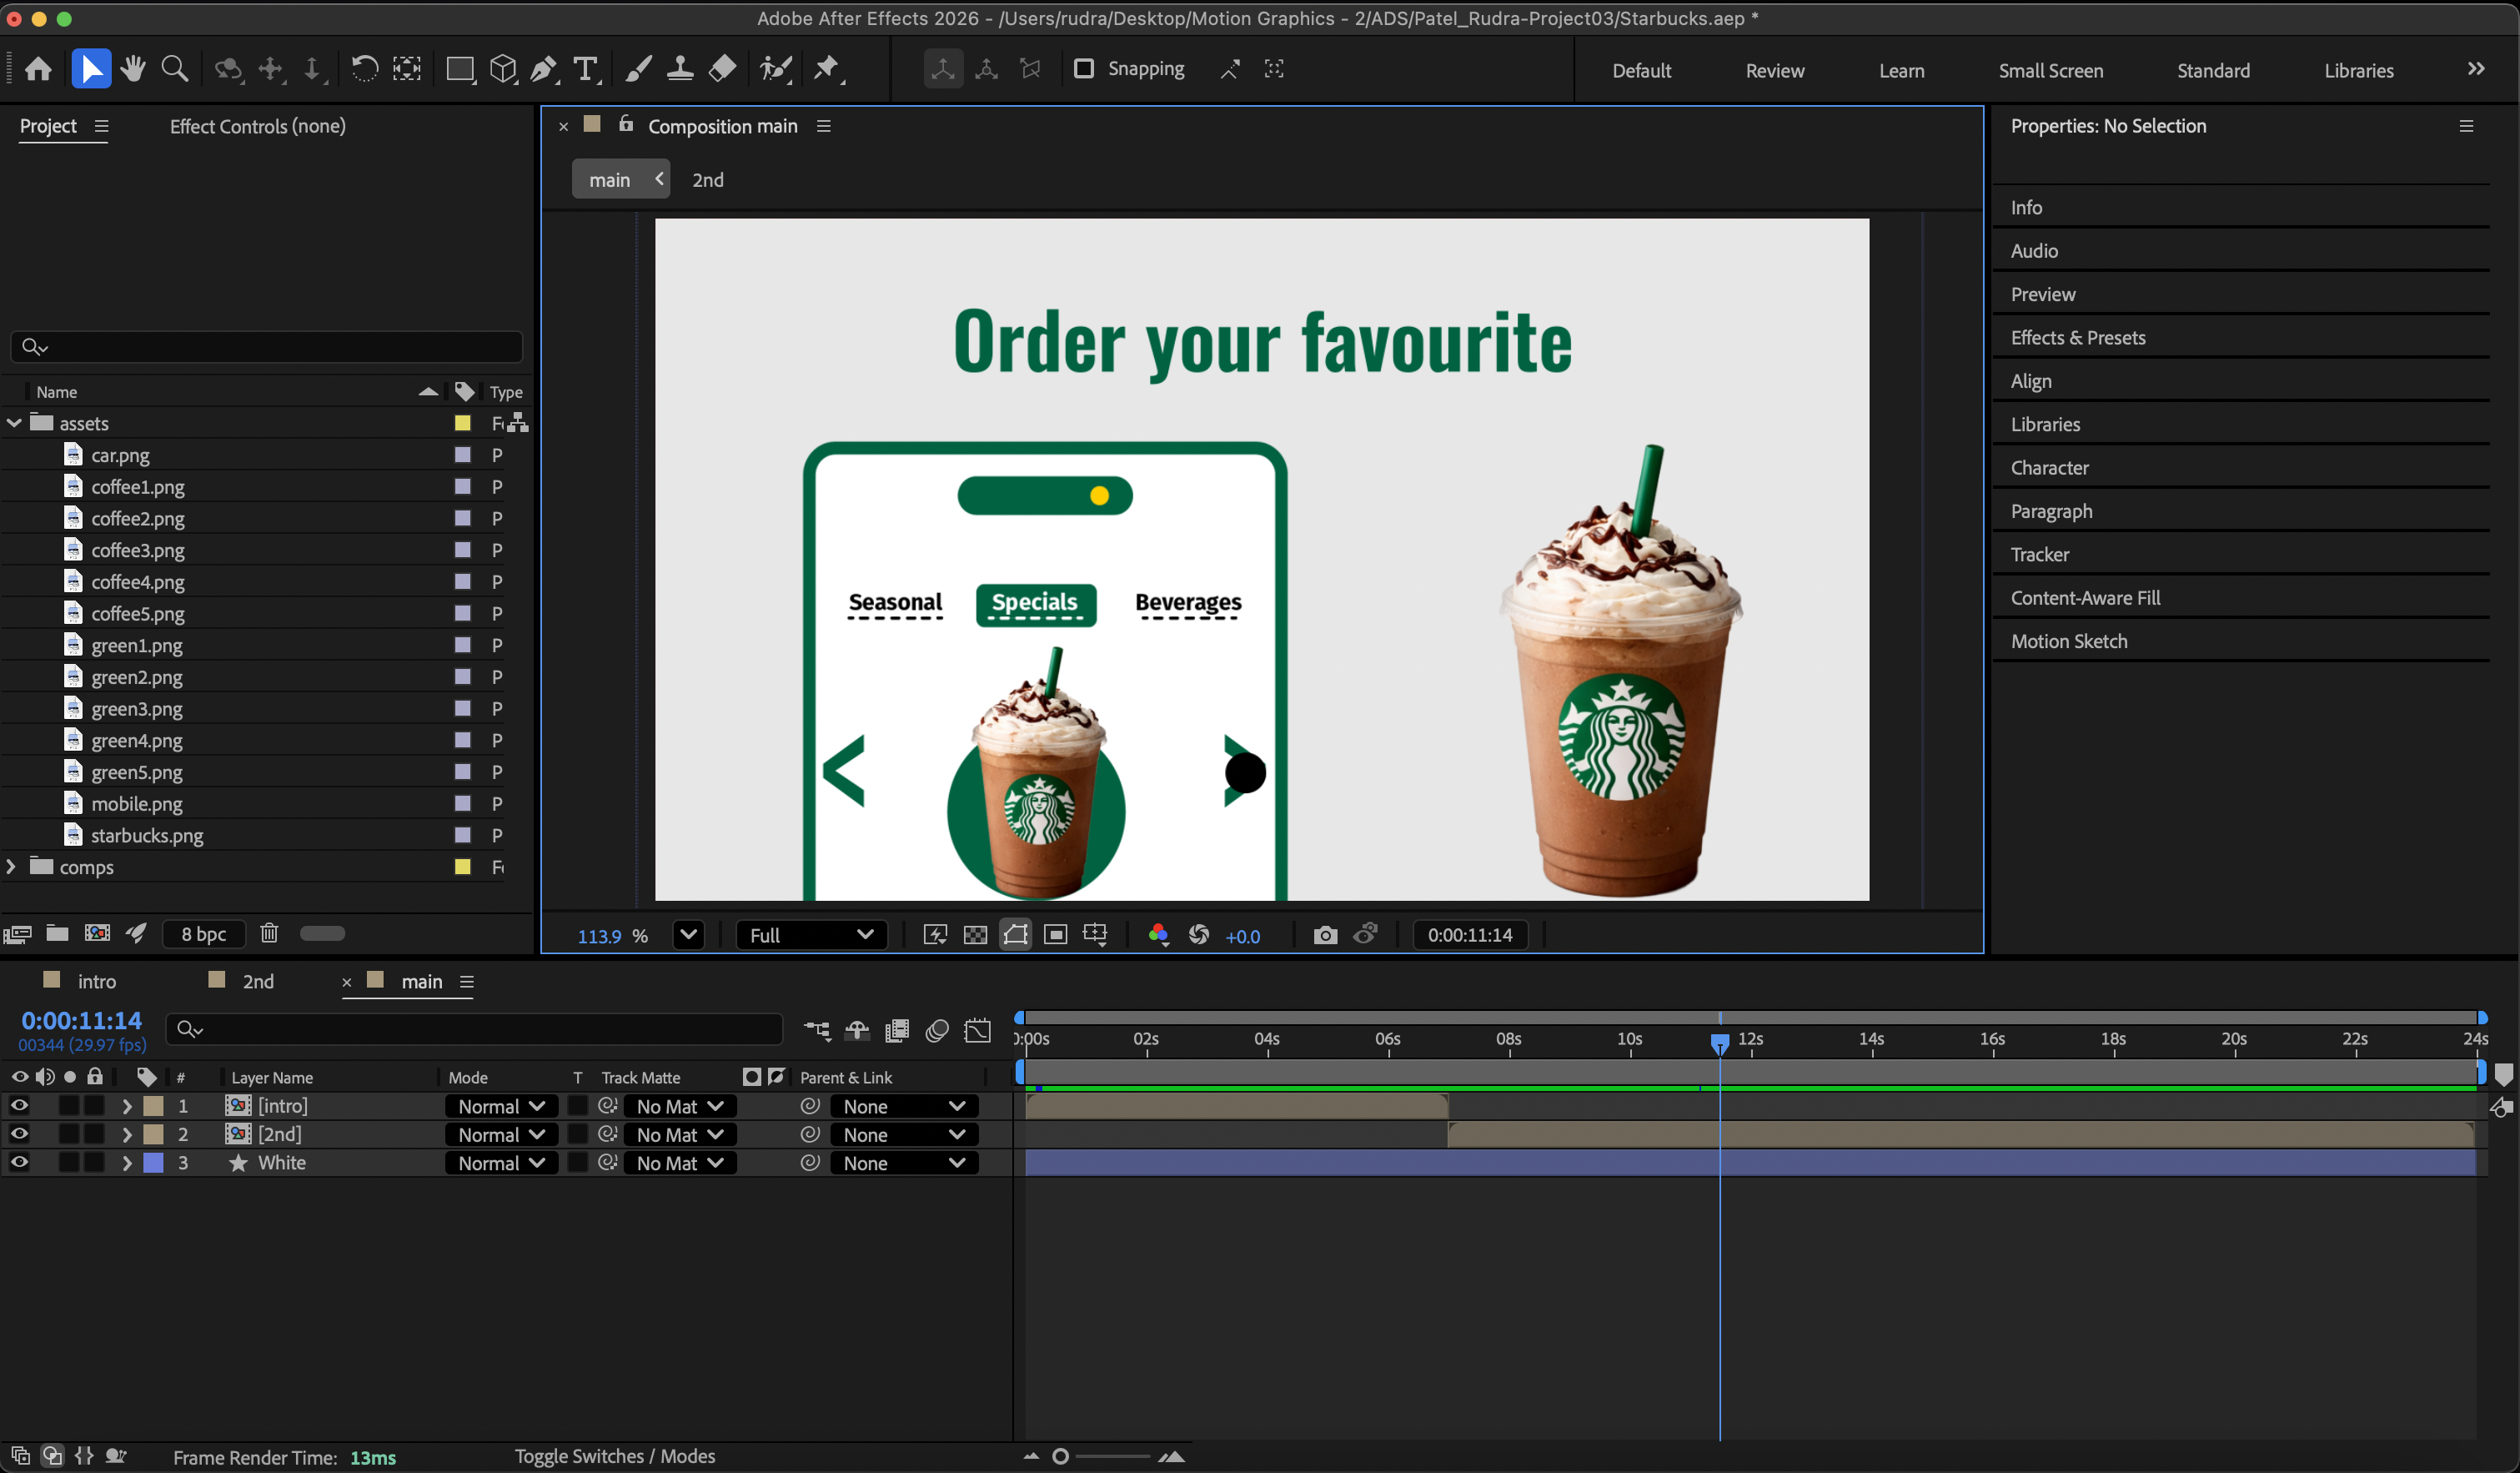Select the Eraser tool
The width and height of the screenshot is (2520, 1473).
point(722,69)
